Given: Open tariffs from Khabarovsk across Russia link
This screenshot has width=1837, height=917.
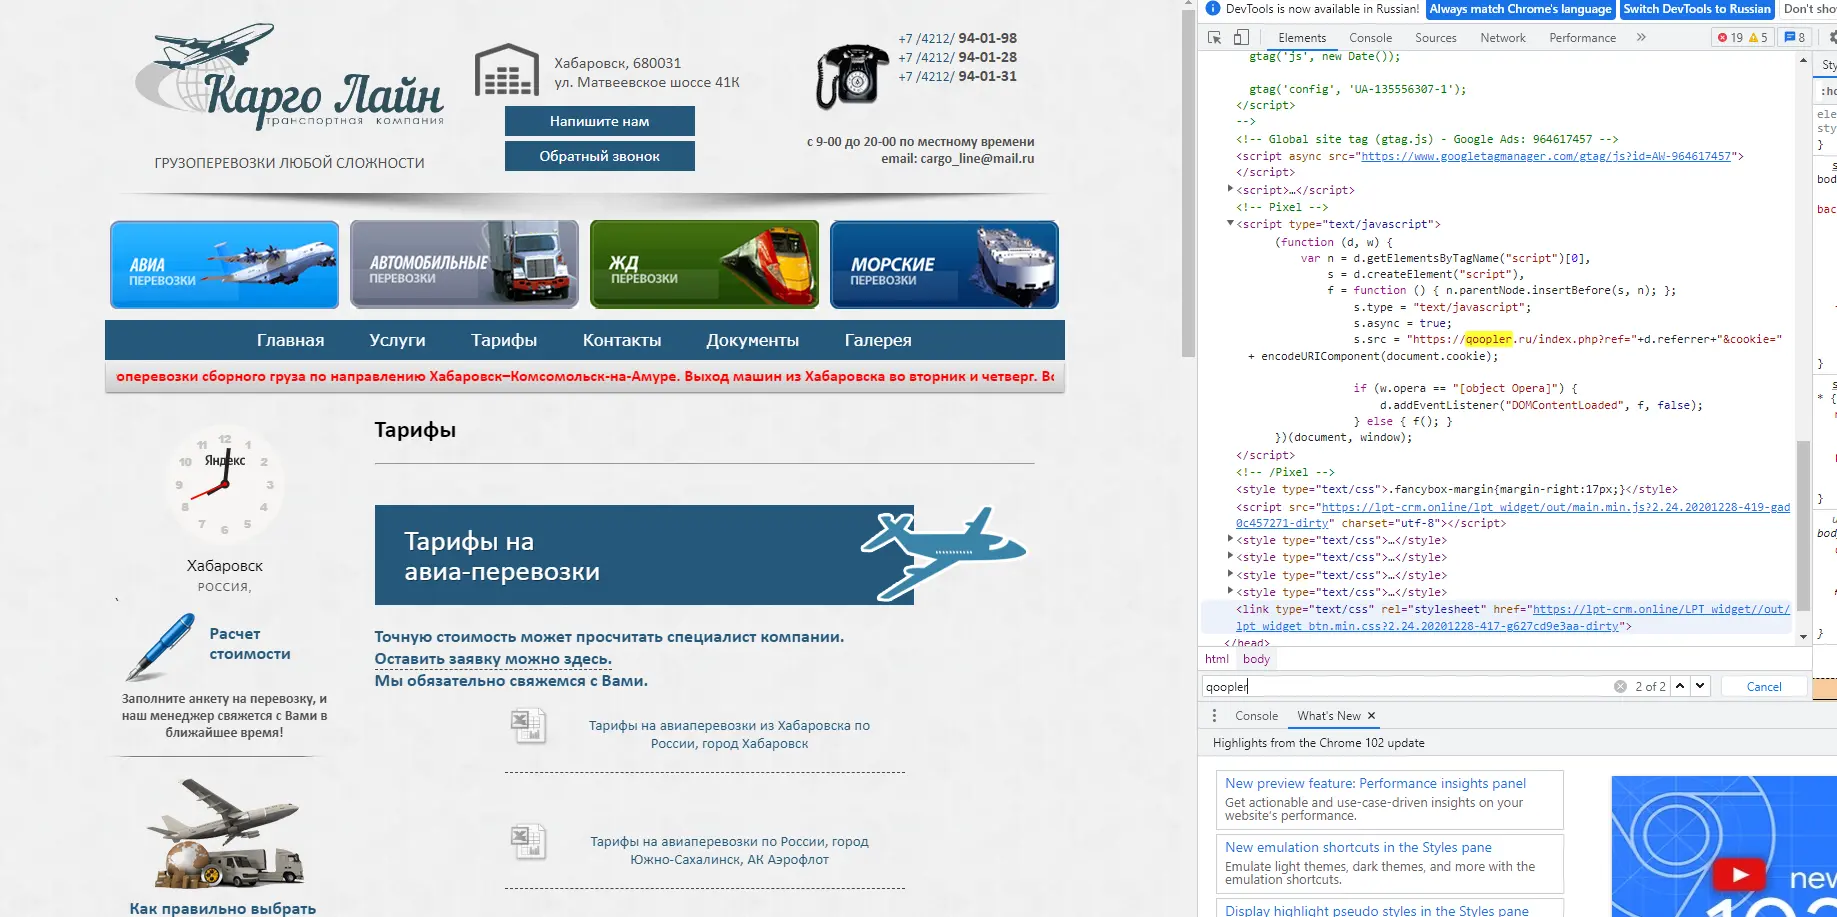Looking at the screenshot, I should point(729,734).
